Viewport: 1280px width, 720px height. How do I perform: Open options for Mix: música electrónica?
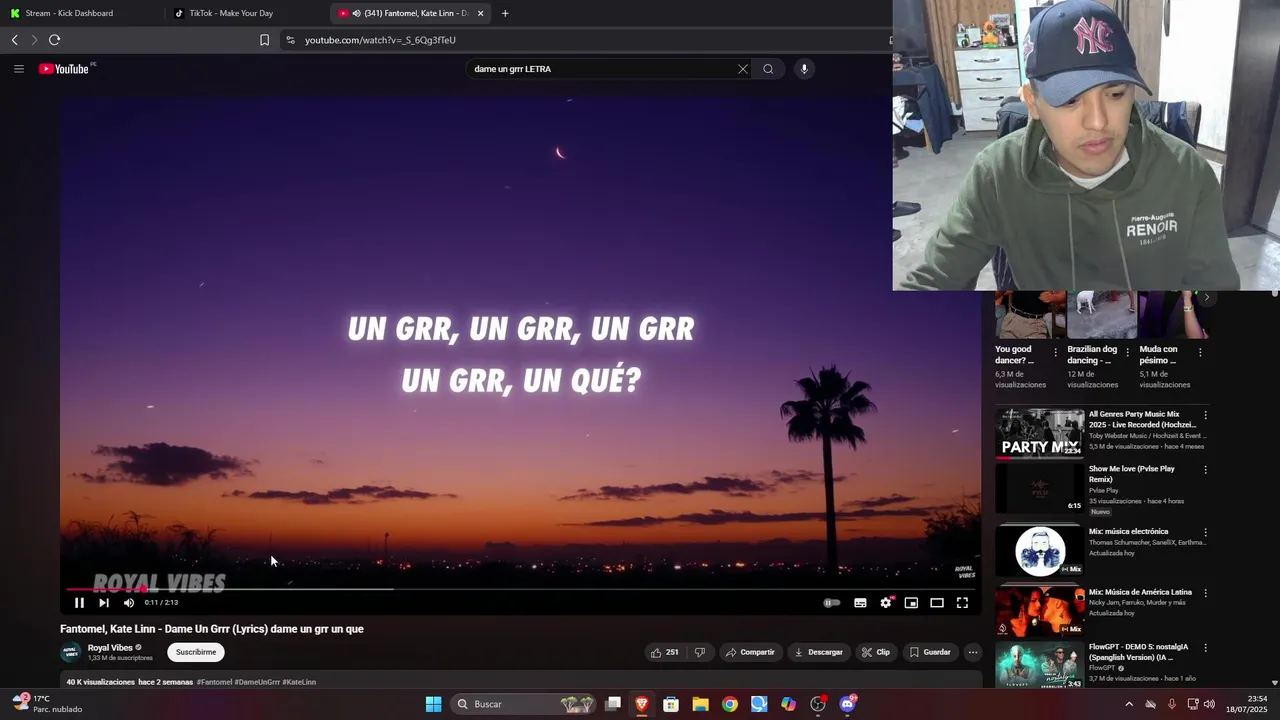coord(1205,533)
